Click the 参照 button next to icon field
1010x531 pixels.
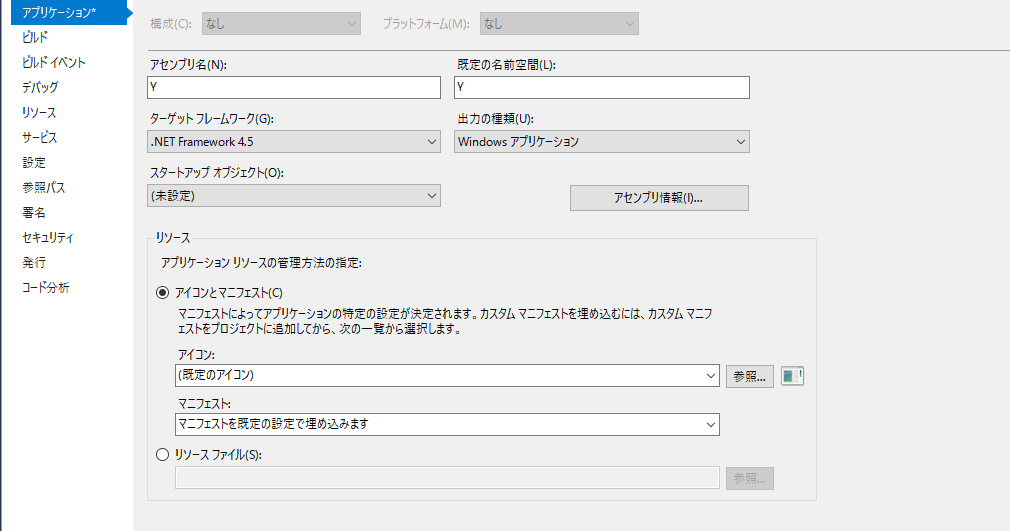tap(750, 376)
